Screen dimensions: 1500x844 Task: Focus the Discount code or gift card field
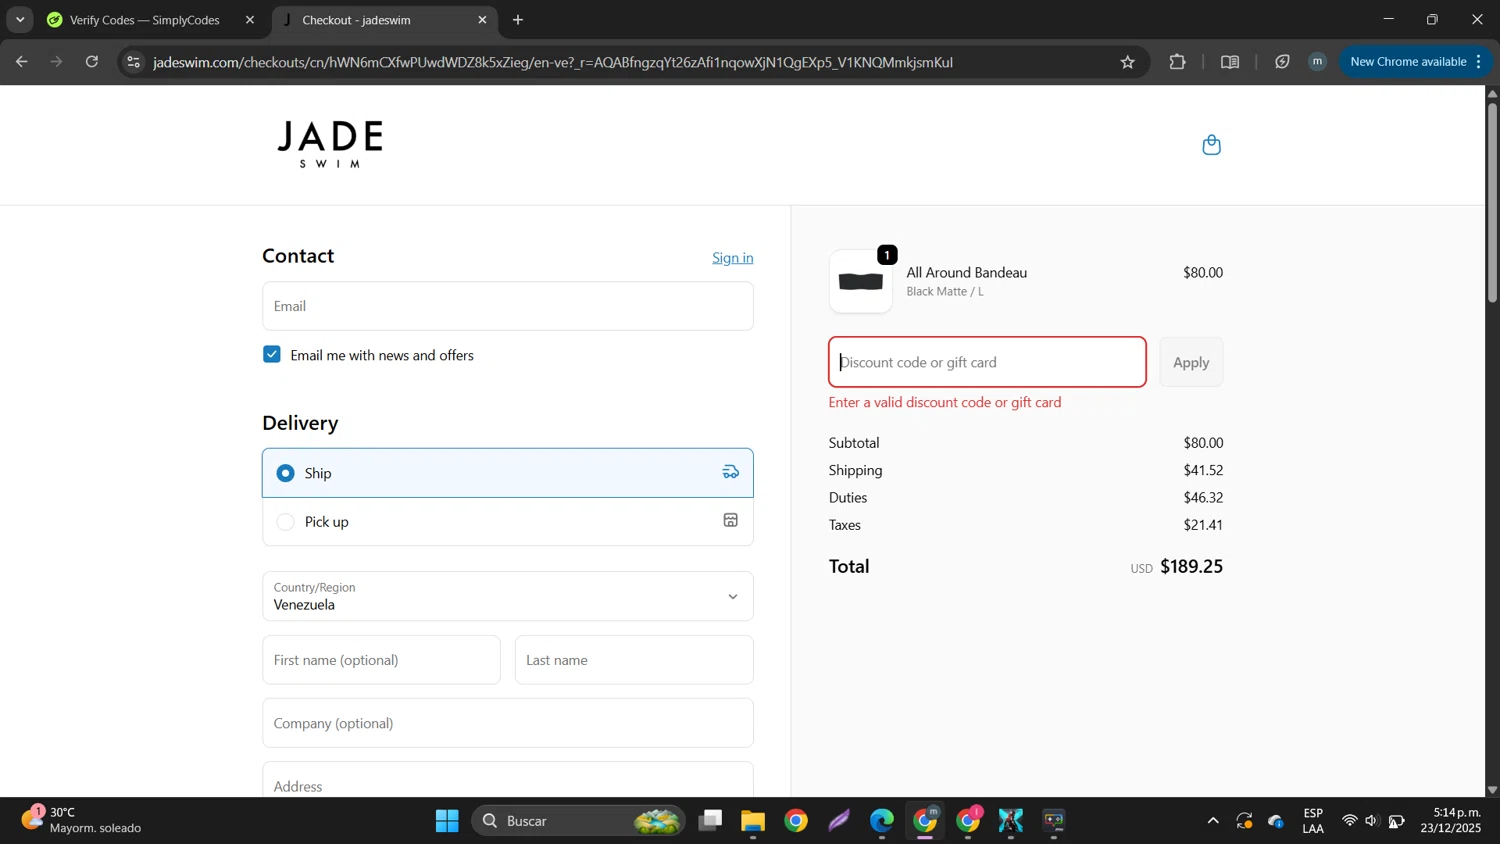(x=987, y=362)
